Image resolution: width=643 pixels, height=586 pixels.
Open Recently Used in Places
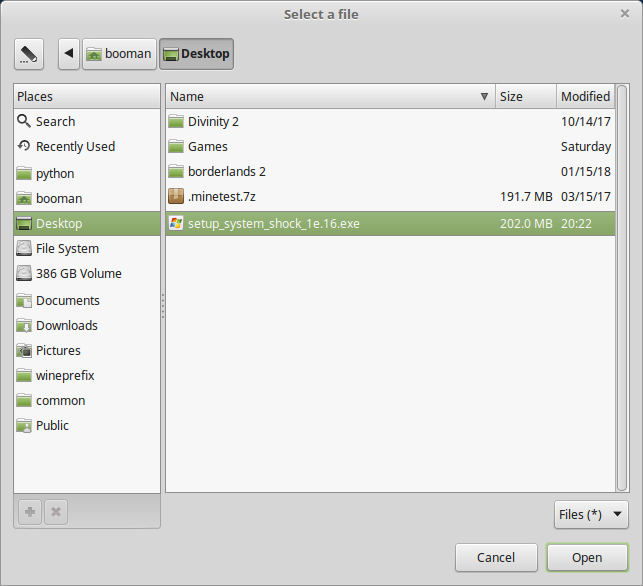(87, 146)
